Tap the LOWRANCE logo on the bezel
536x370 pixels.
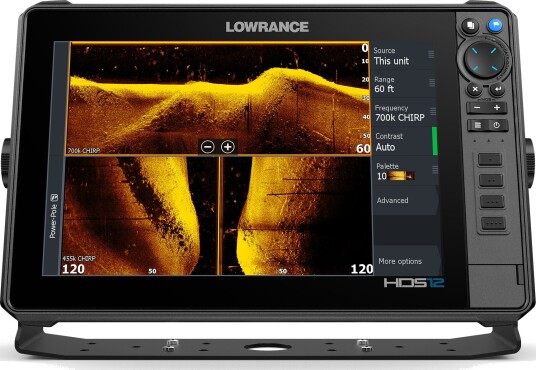click(267, 27)
